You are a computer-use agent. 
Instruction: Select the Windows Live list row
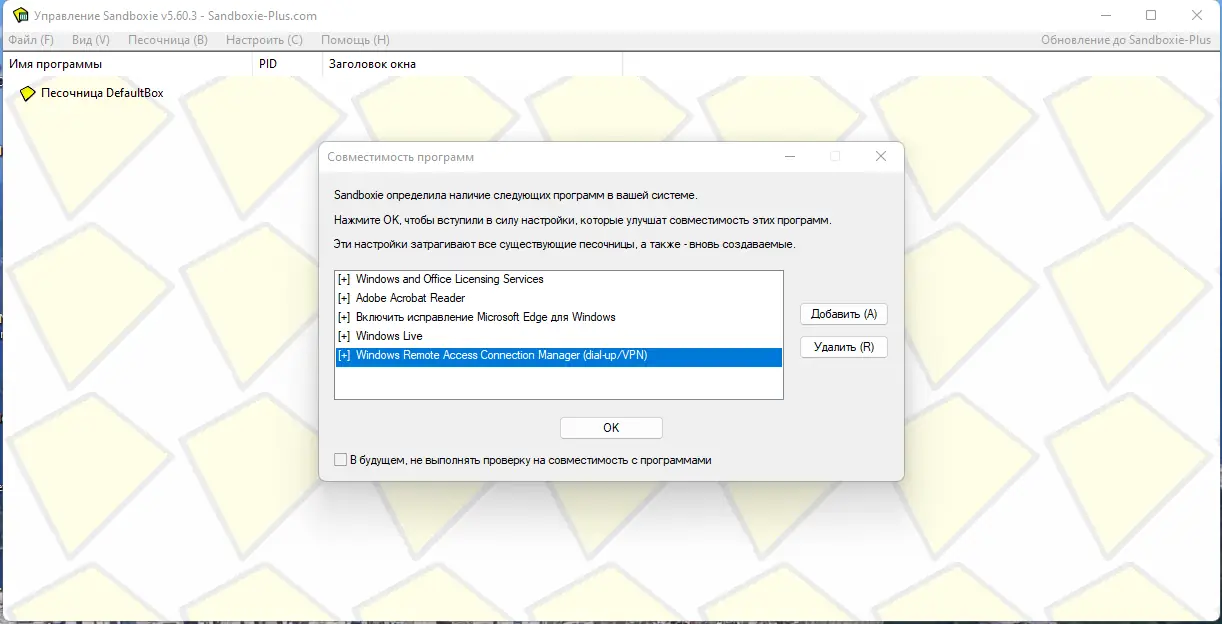pos(559,336)
